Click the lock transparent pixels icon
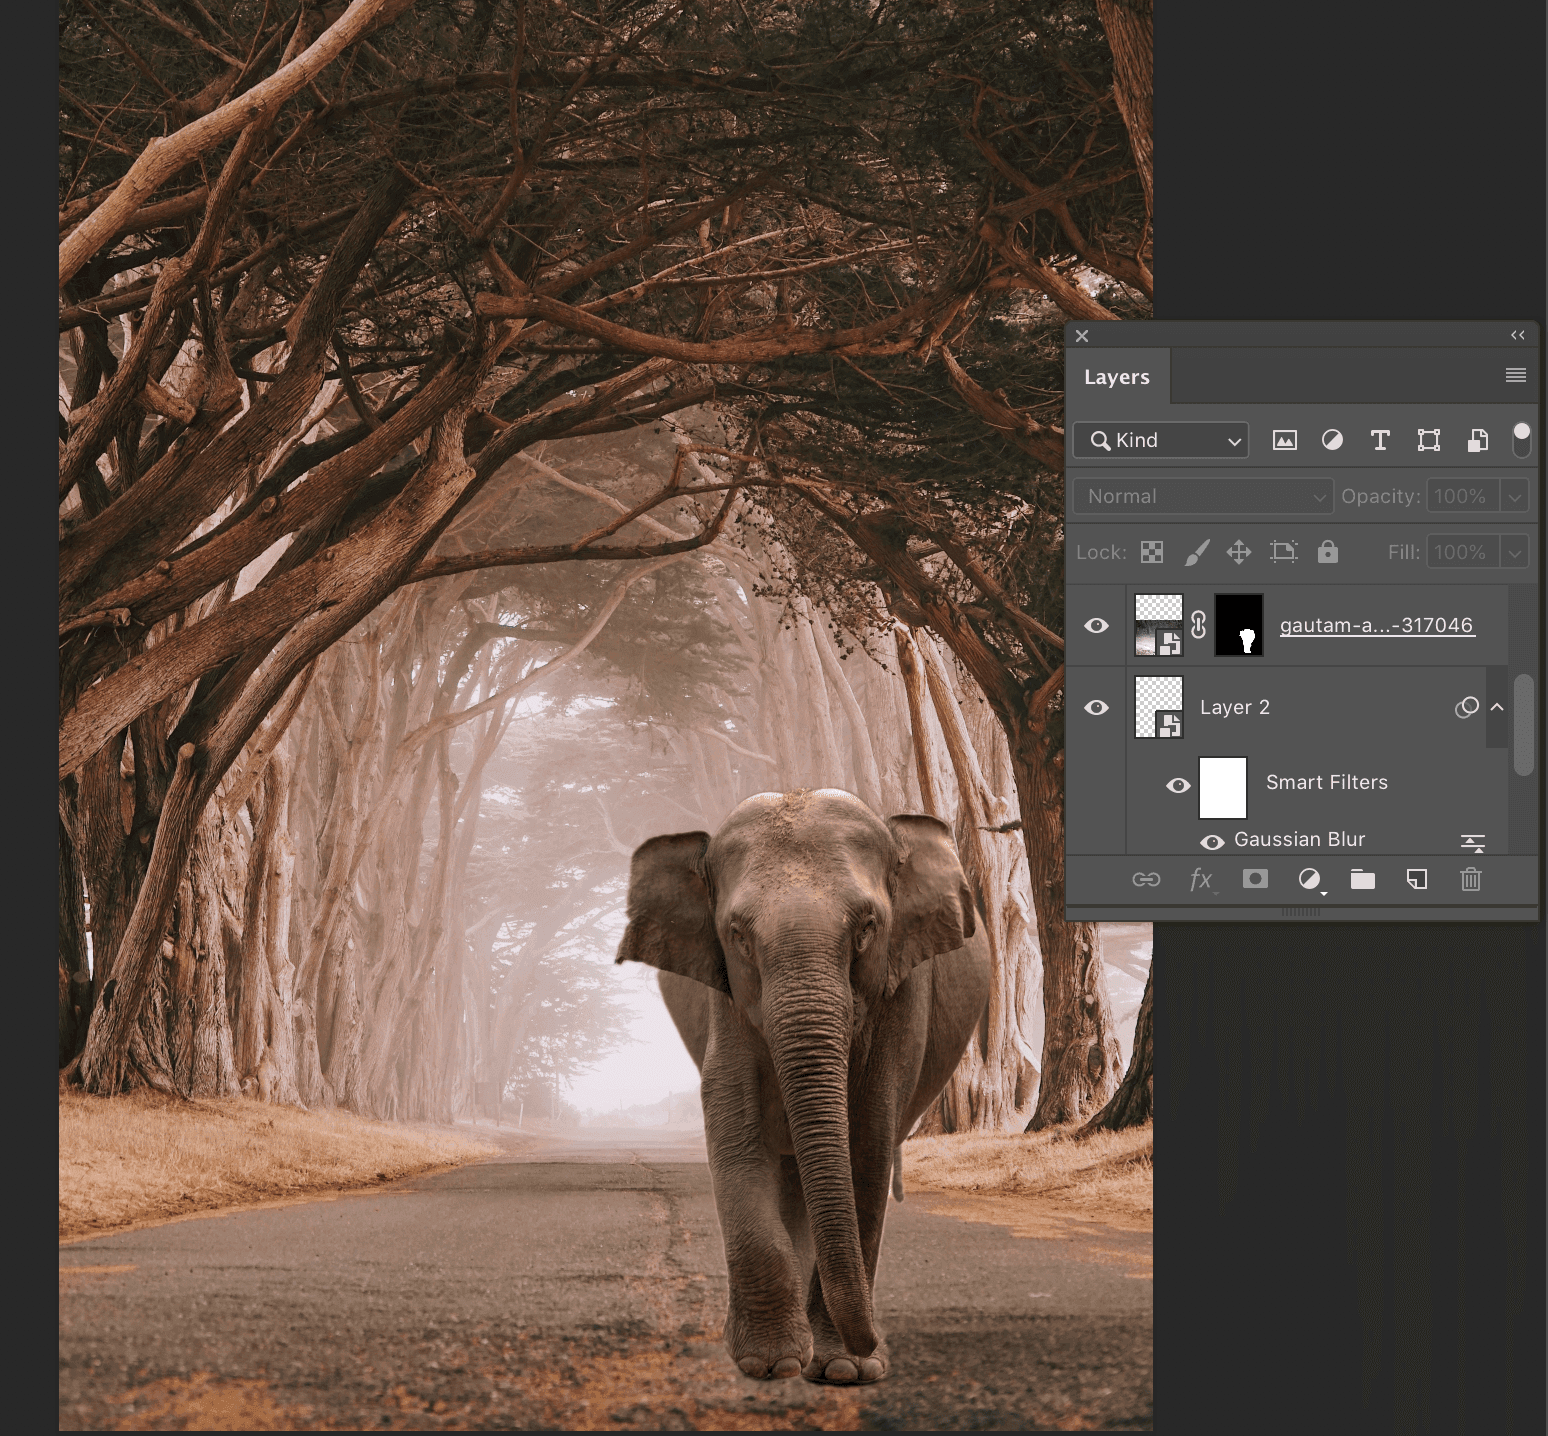1548x1436 pixels. click(1152, 552)
